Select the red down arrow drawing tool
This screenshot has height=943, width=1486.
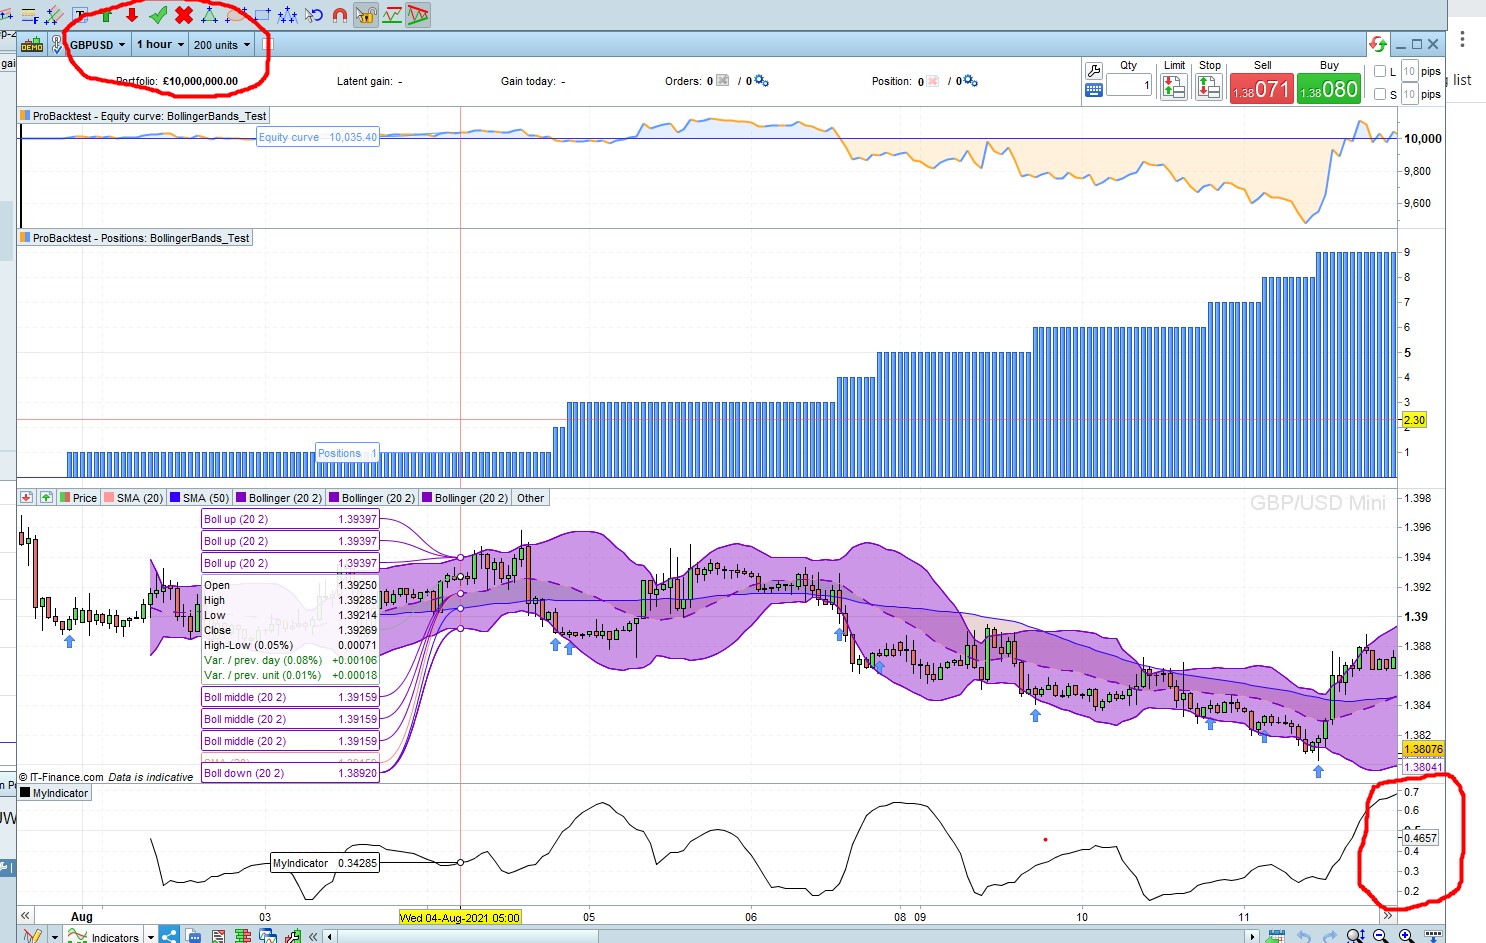pos(131,15)
